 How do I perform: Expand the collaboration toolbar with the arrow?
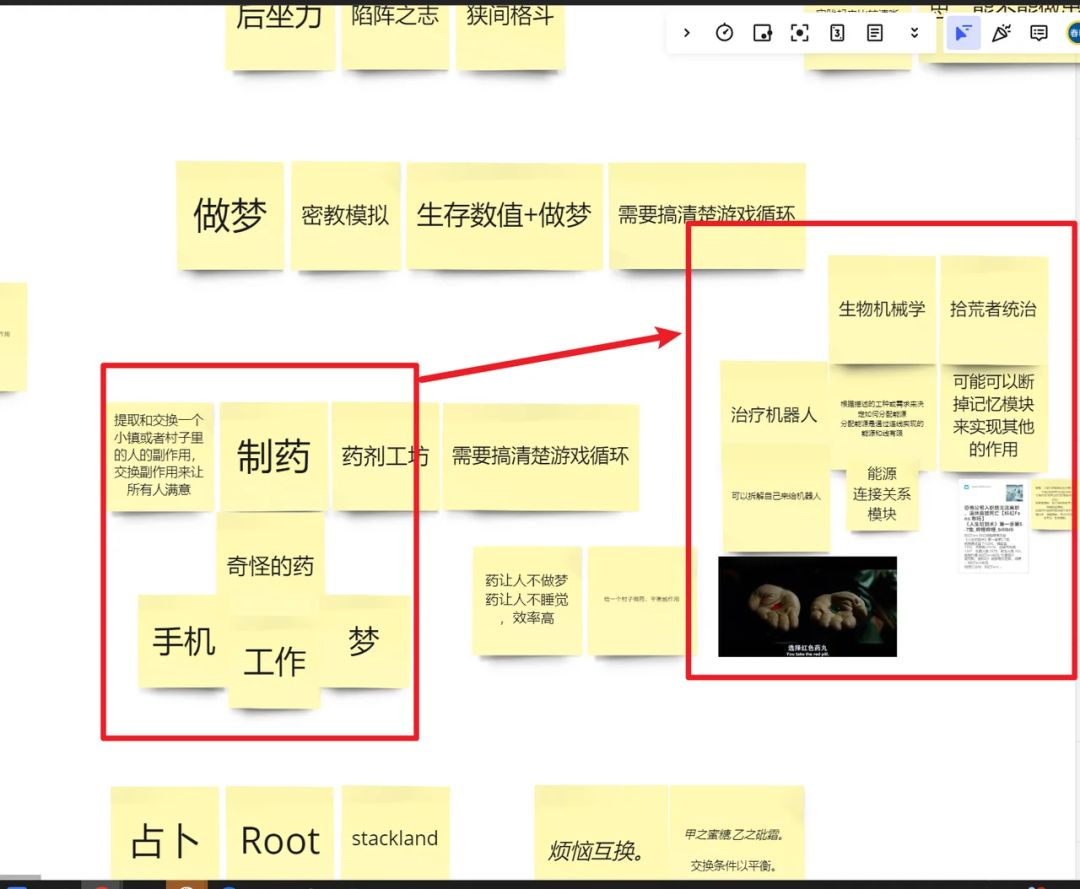coord(686,32)
